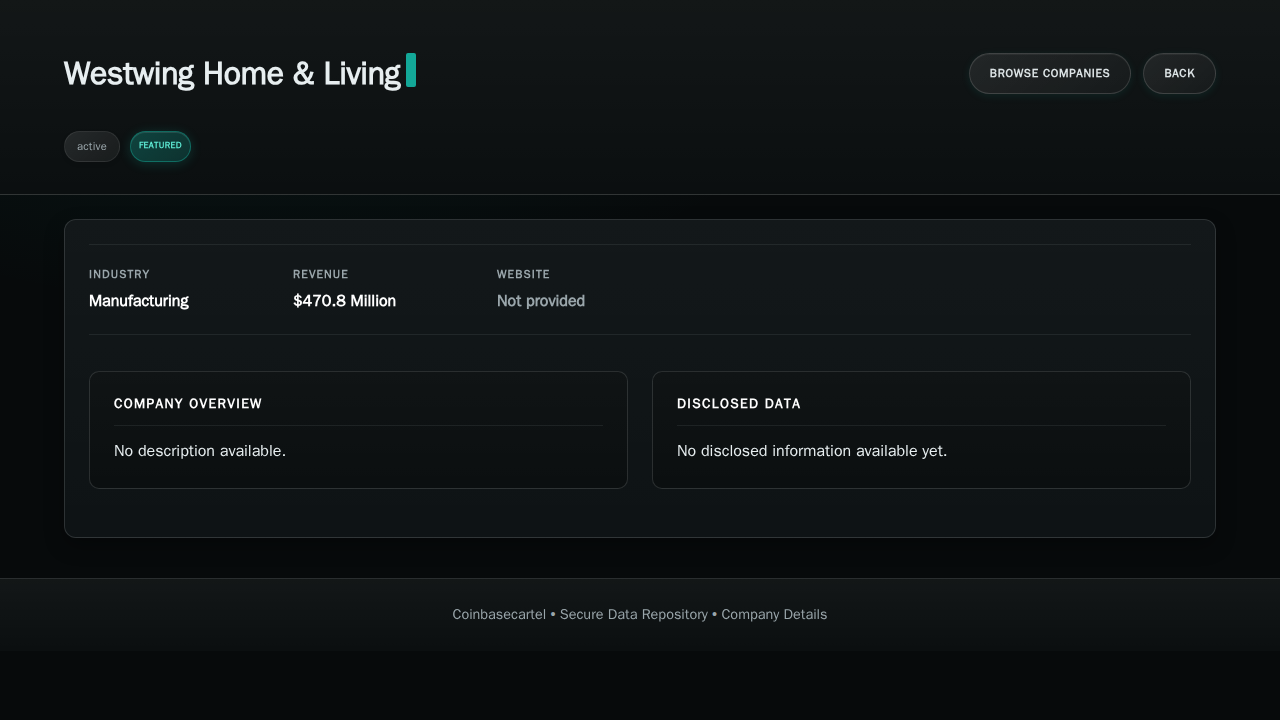Viewport: 1280px width, 720px height.
Task: Click Company Details in the footer
Action: point(774,614)
